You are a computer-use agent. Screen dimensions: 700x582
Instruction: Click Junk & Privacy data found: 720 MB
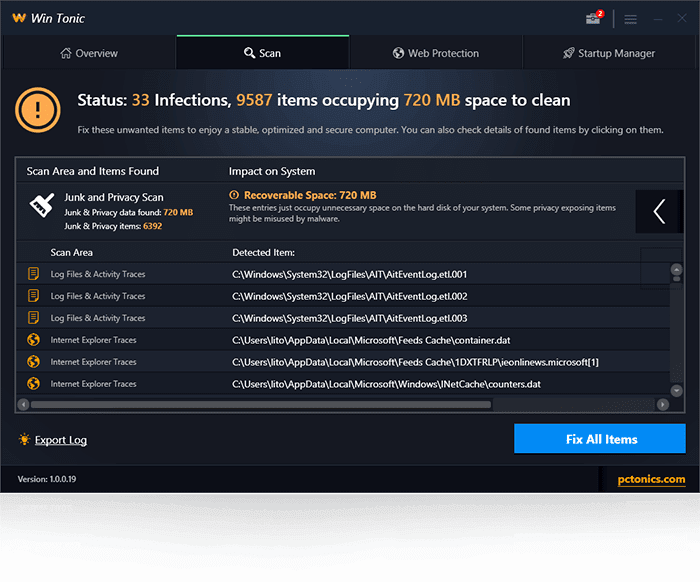pyautogui.click(x=129, y=212)
